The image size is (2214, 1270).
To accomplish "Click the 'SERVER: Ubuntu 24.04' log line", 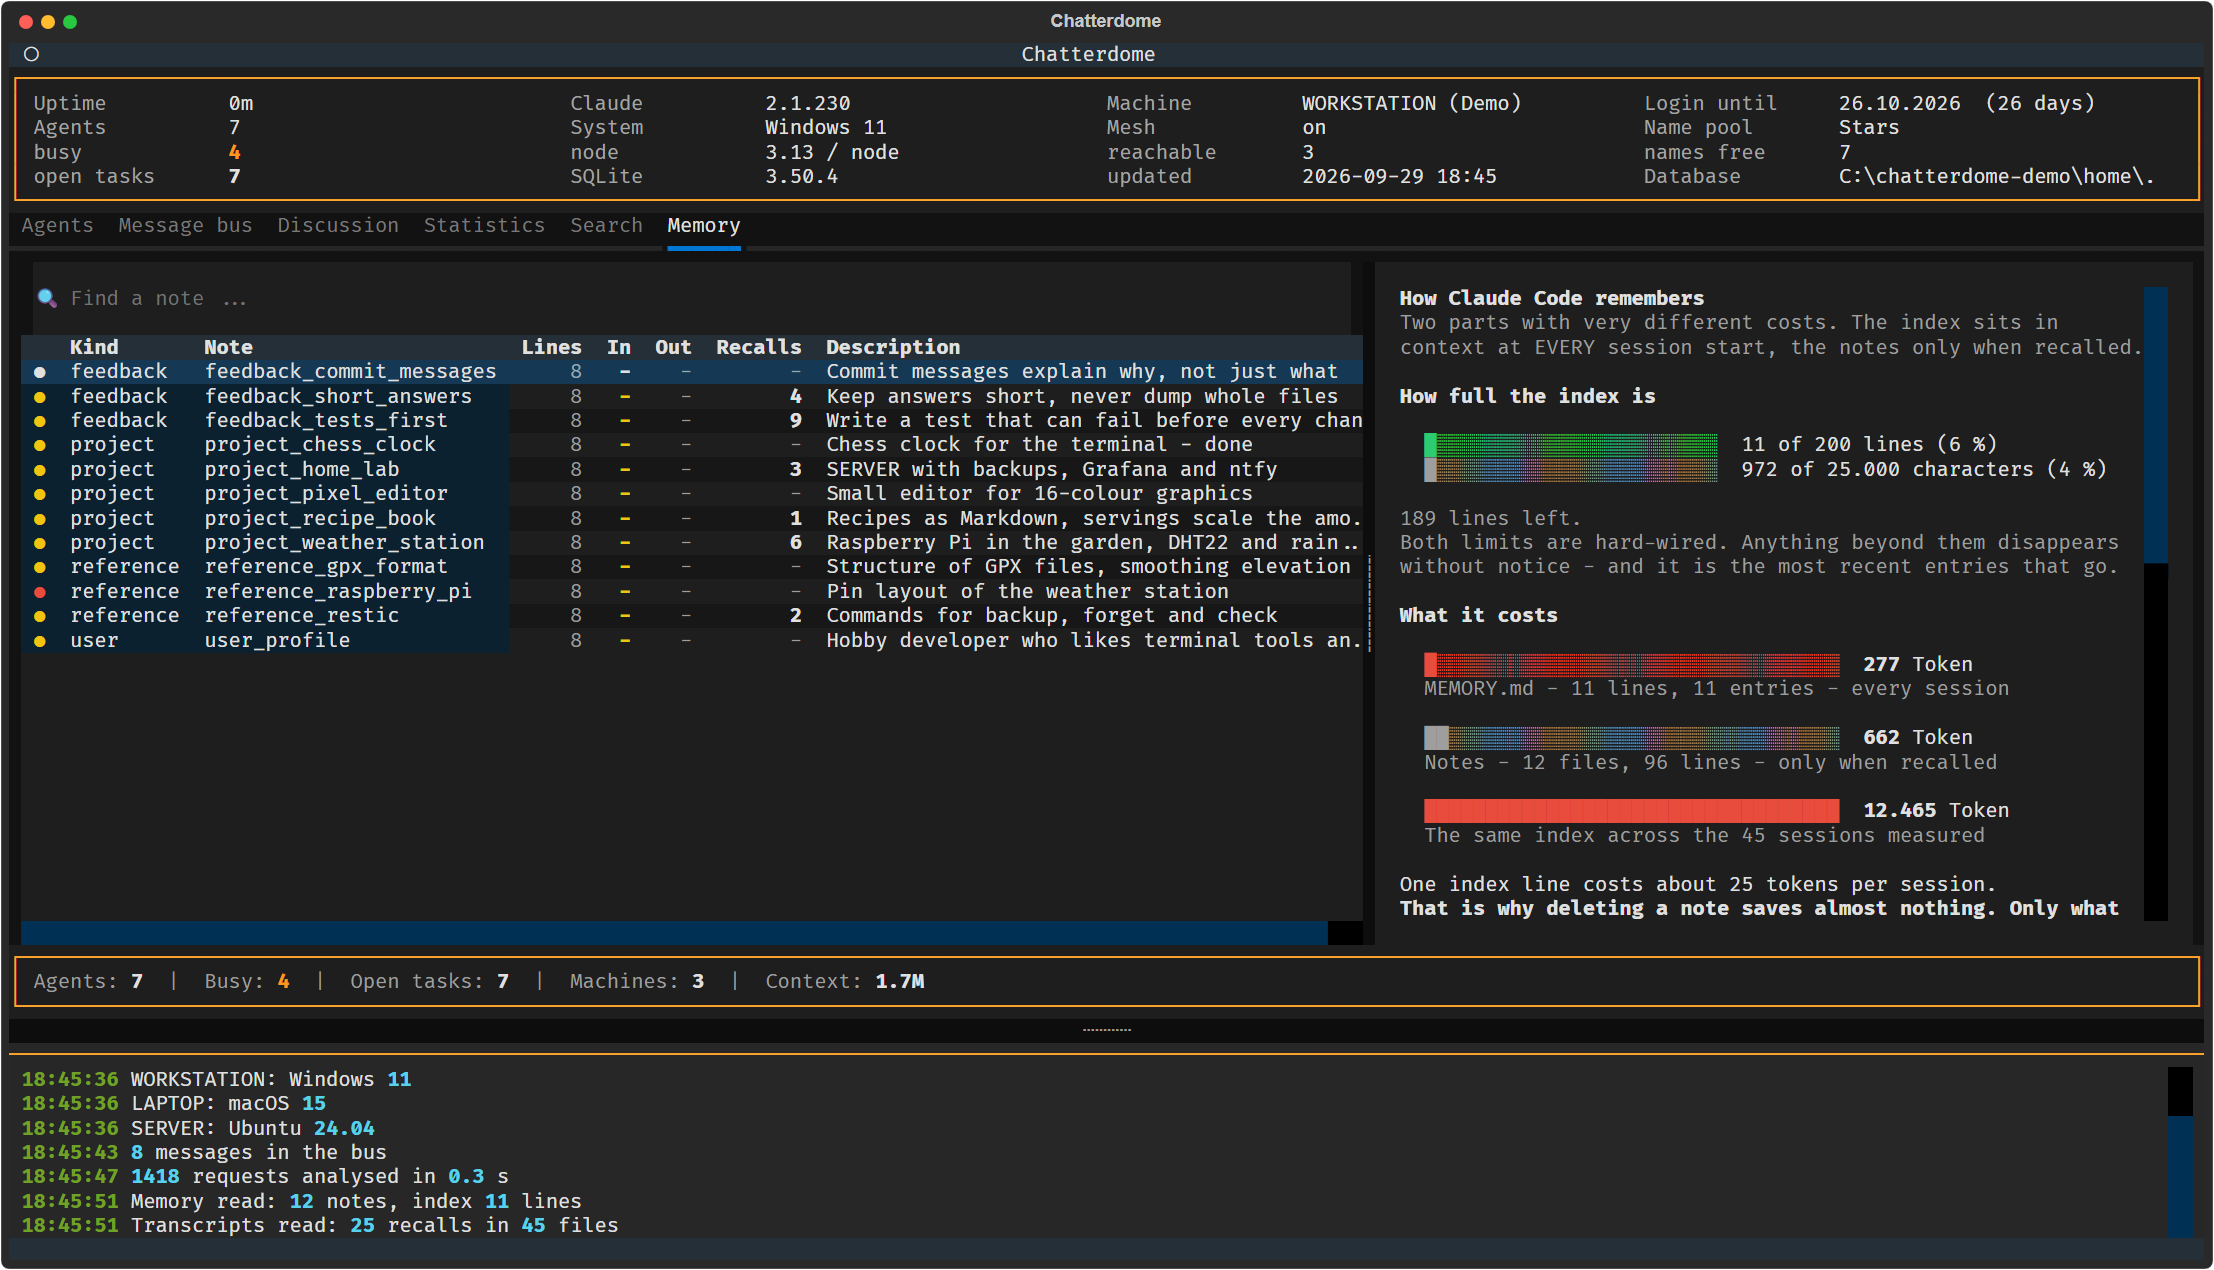I will tap(198, 1129).
